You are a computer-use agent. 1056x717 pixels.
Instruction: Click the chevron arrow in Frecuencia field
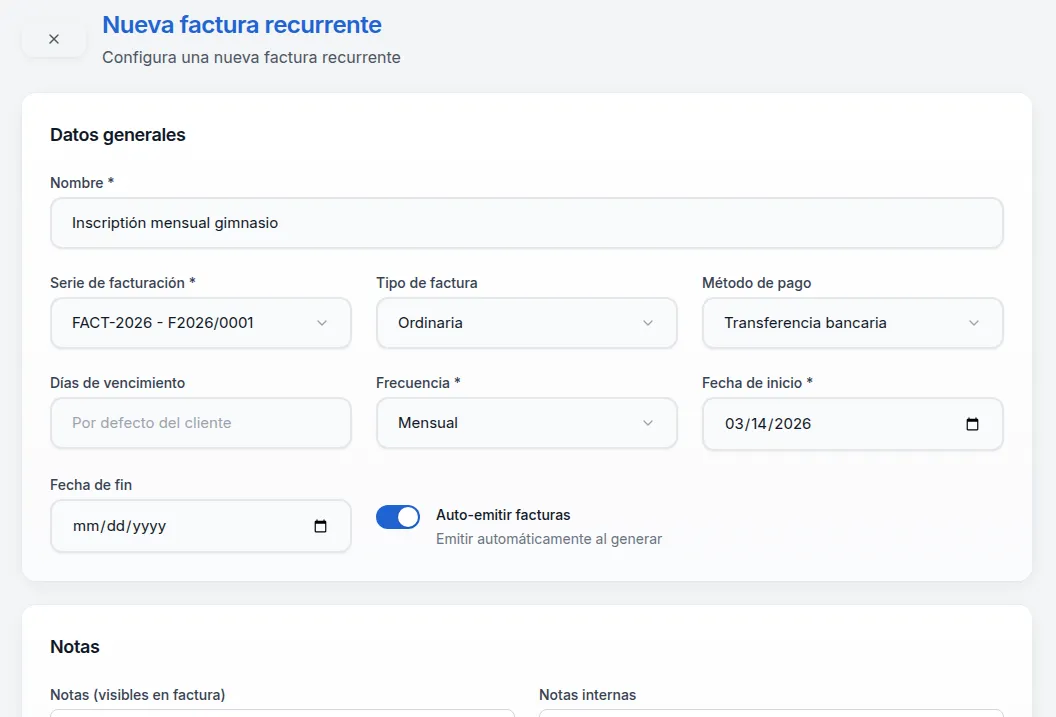pyautogui.click(x=648, y=423)
